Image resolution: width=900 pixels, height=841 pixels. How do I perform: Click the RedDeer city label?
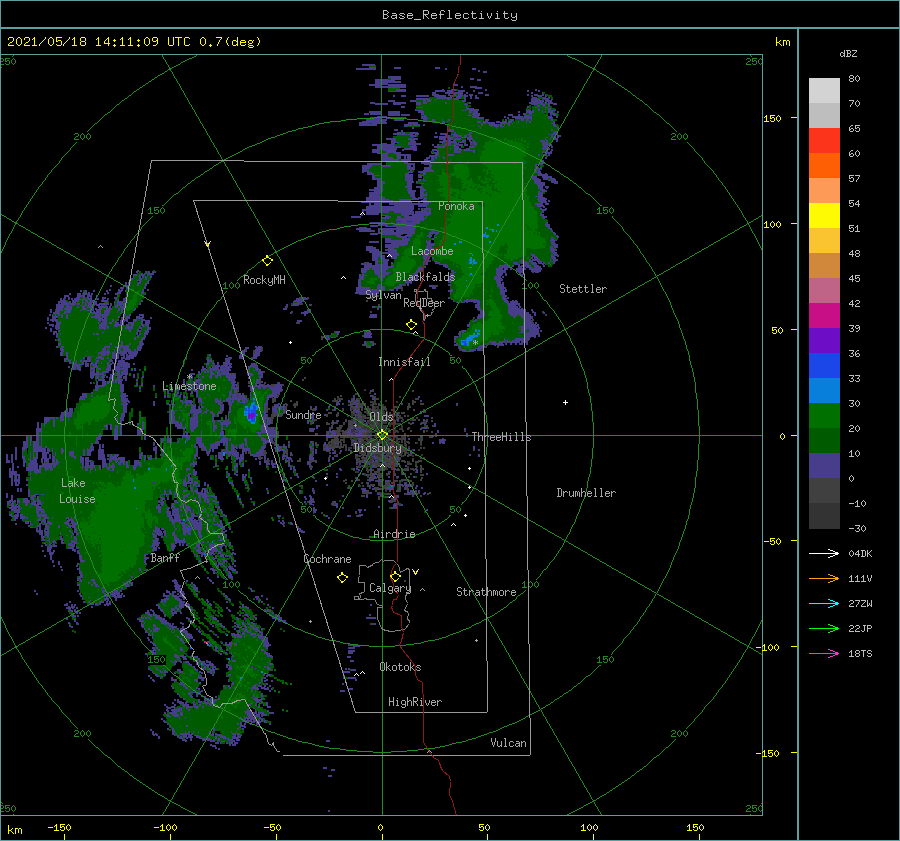(x=424, y=303)
